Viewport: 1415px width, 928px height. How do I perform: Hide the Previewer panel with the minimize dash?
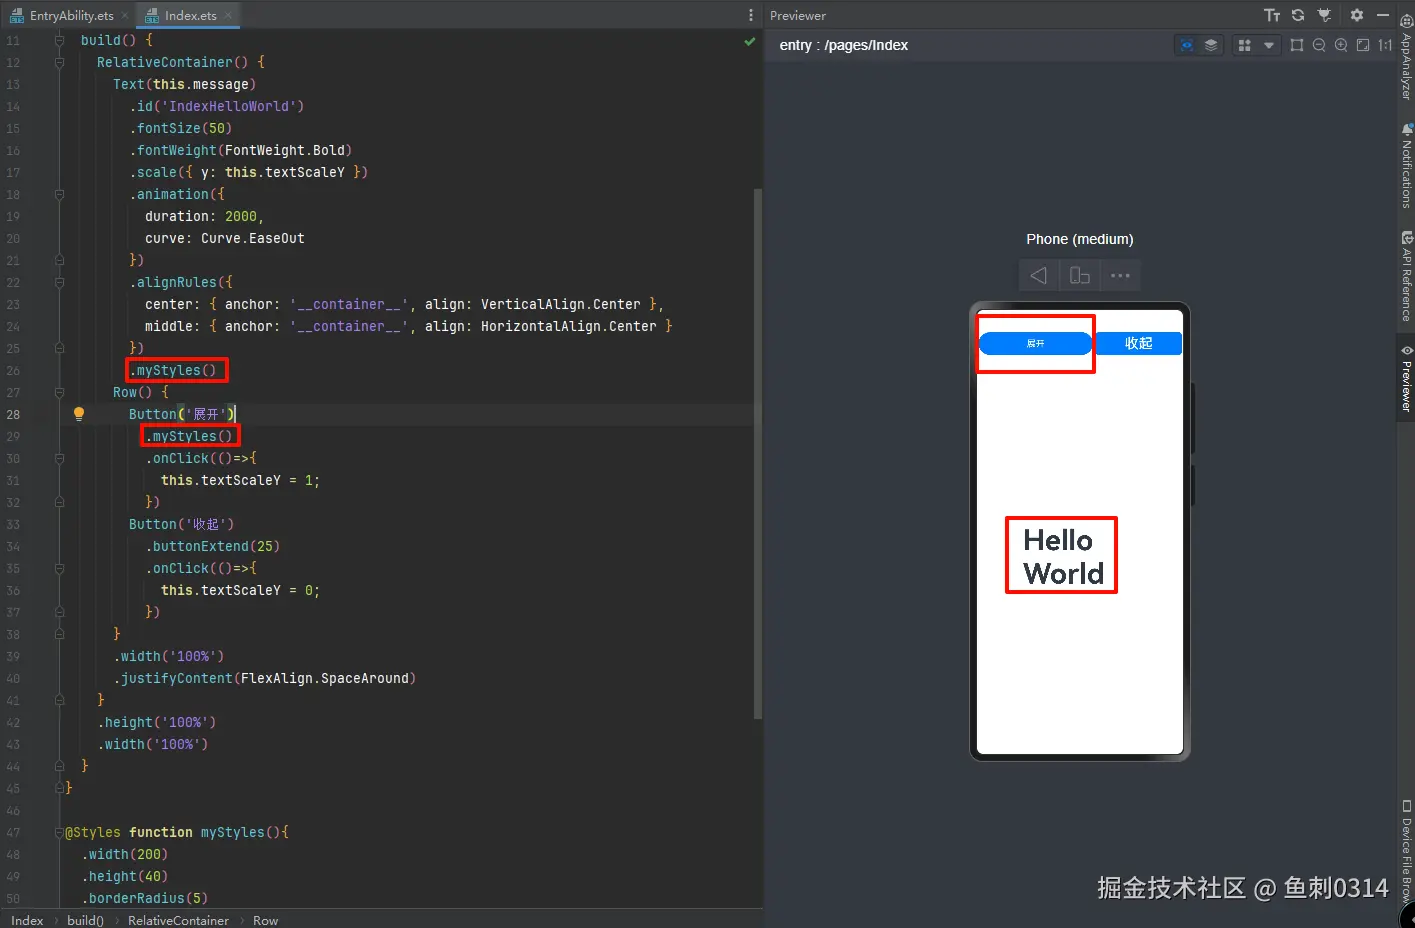[x=1383, y=15]
